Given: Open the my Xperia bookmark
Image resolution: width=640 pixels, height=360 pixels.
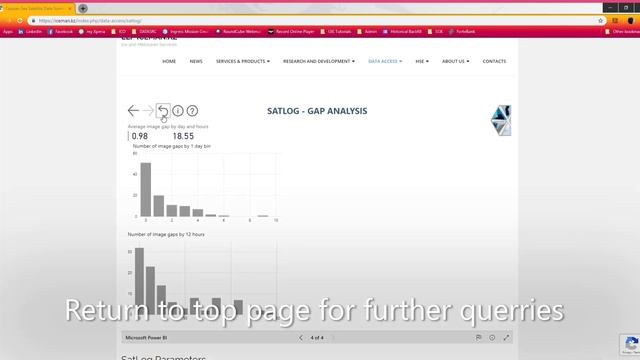Looking at the screenshot, I should [x=92, y=31].
